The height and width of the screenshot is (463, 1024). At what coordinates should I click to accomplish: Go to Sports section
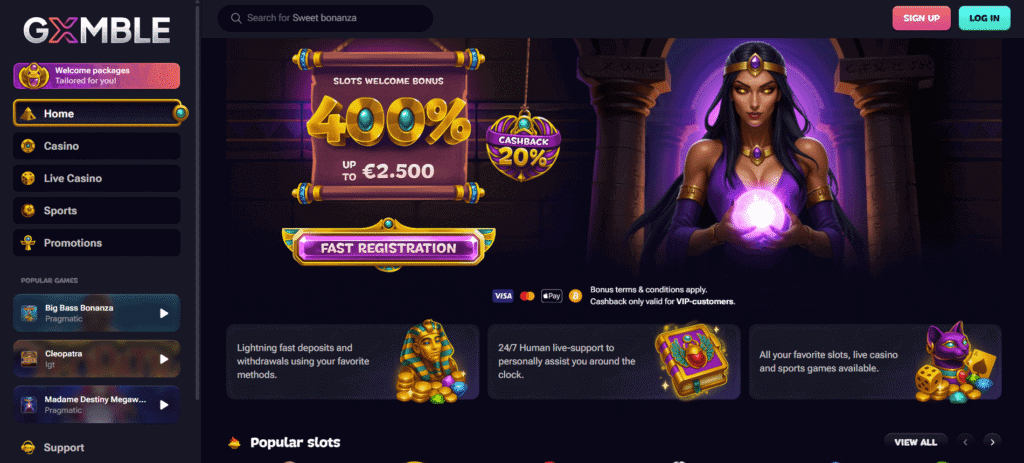(97, 210)
